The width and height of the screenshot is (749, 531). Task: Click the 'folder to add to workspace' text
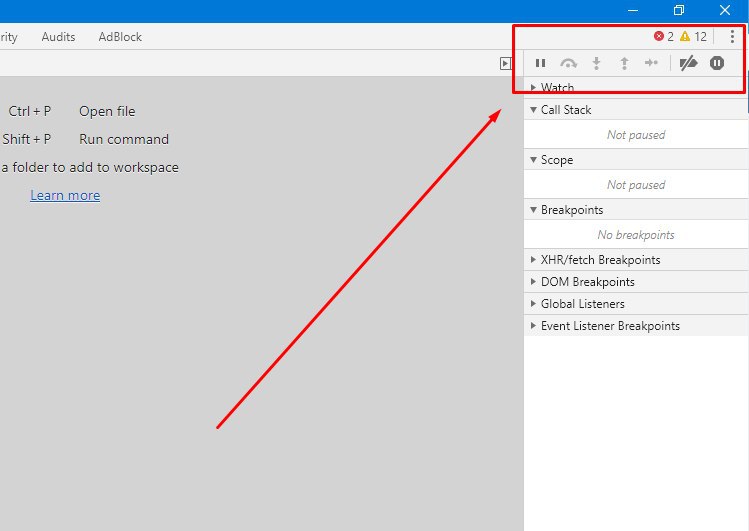[96, 168]
